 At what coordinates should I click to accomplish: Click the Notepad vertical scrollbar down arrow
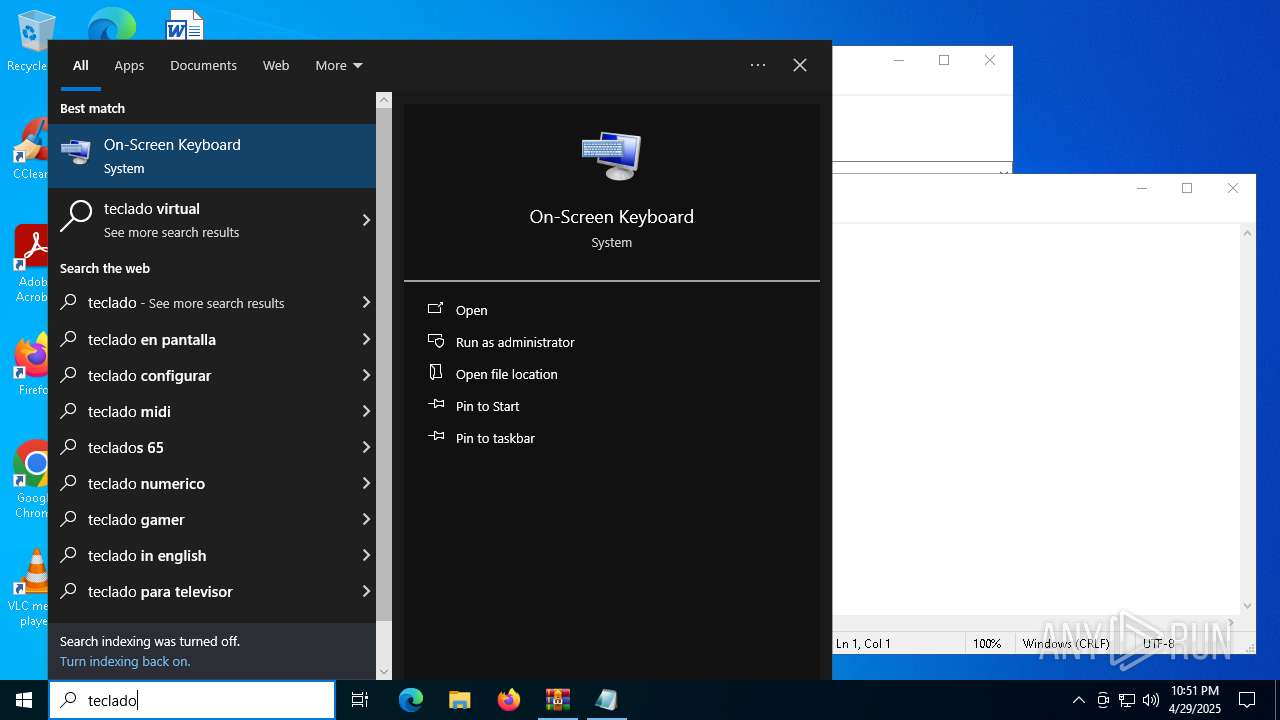click(1247, 605)
